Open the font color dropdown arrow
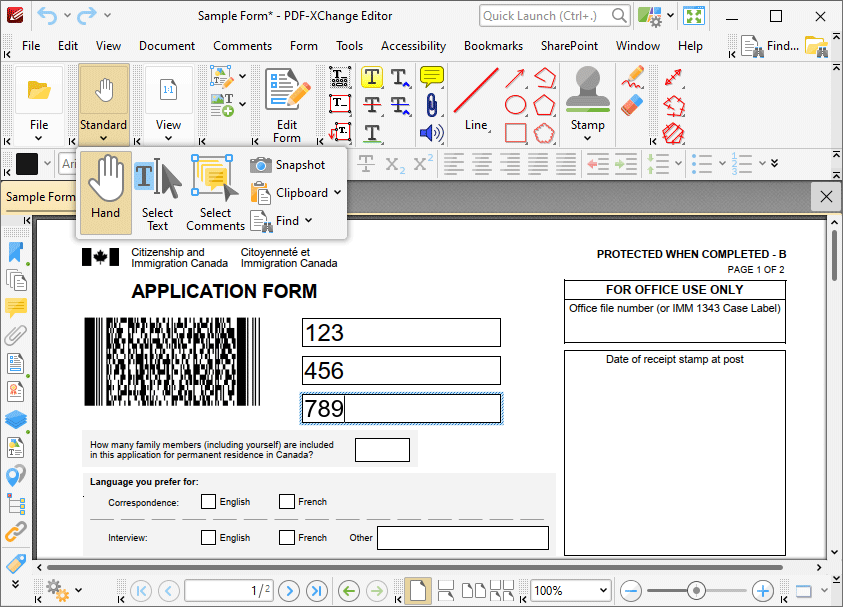The image size is (843, 607). pyautogui.click(x=47, y=163)
